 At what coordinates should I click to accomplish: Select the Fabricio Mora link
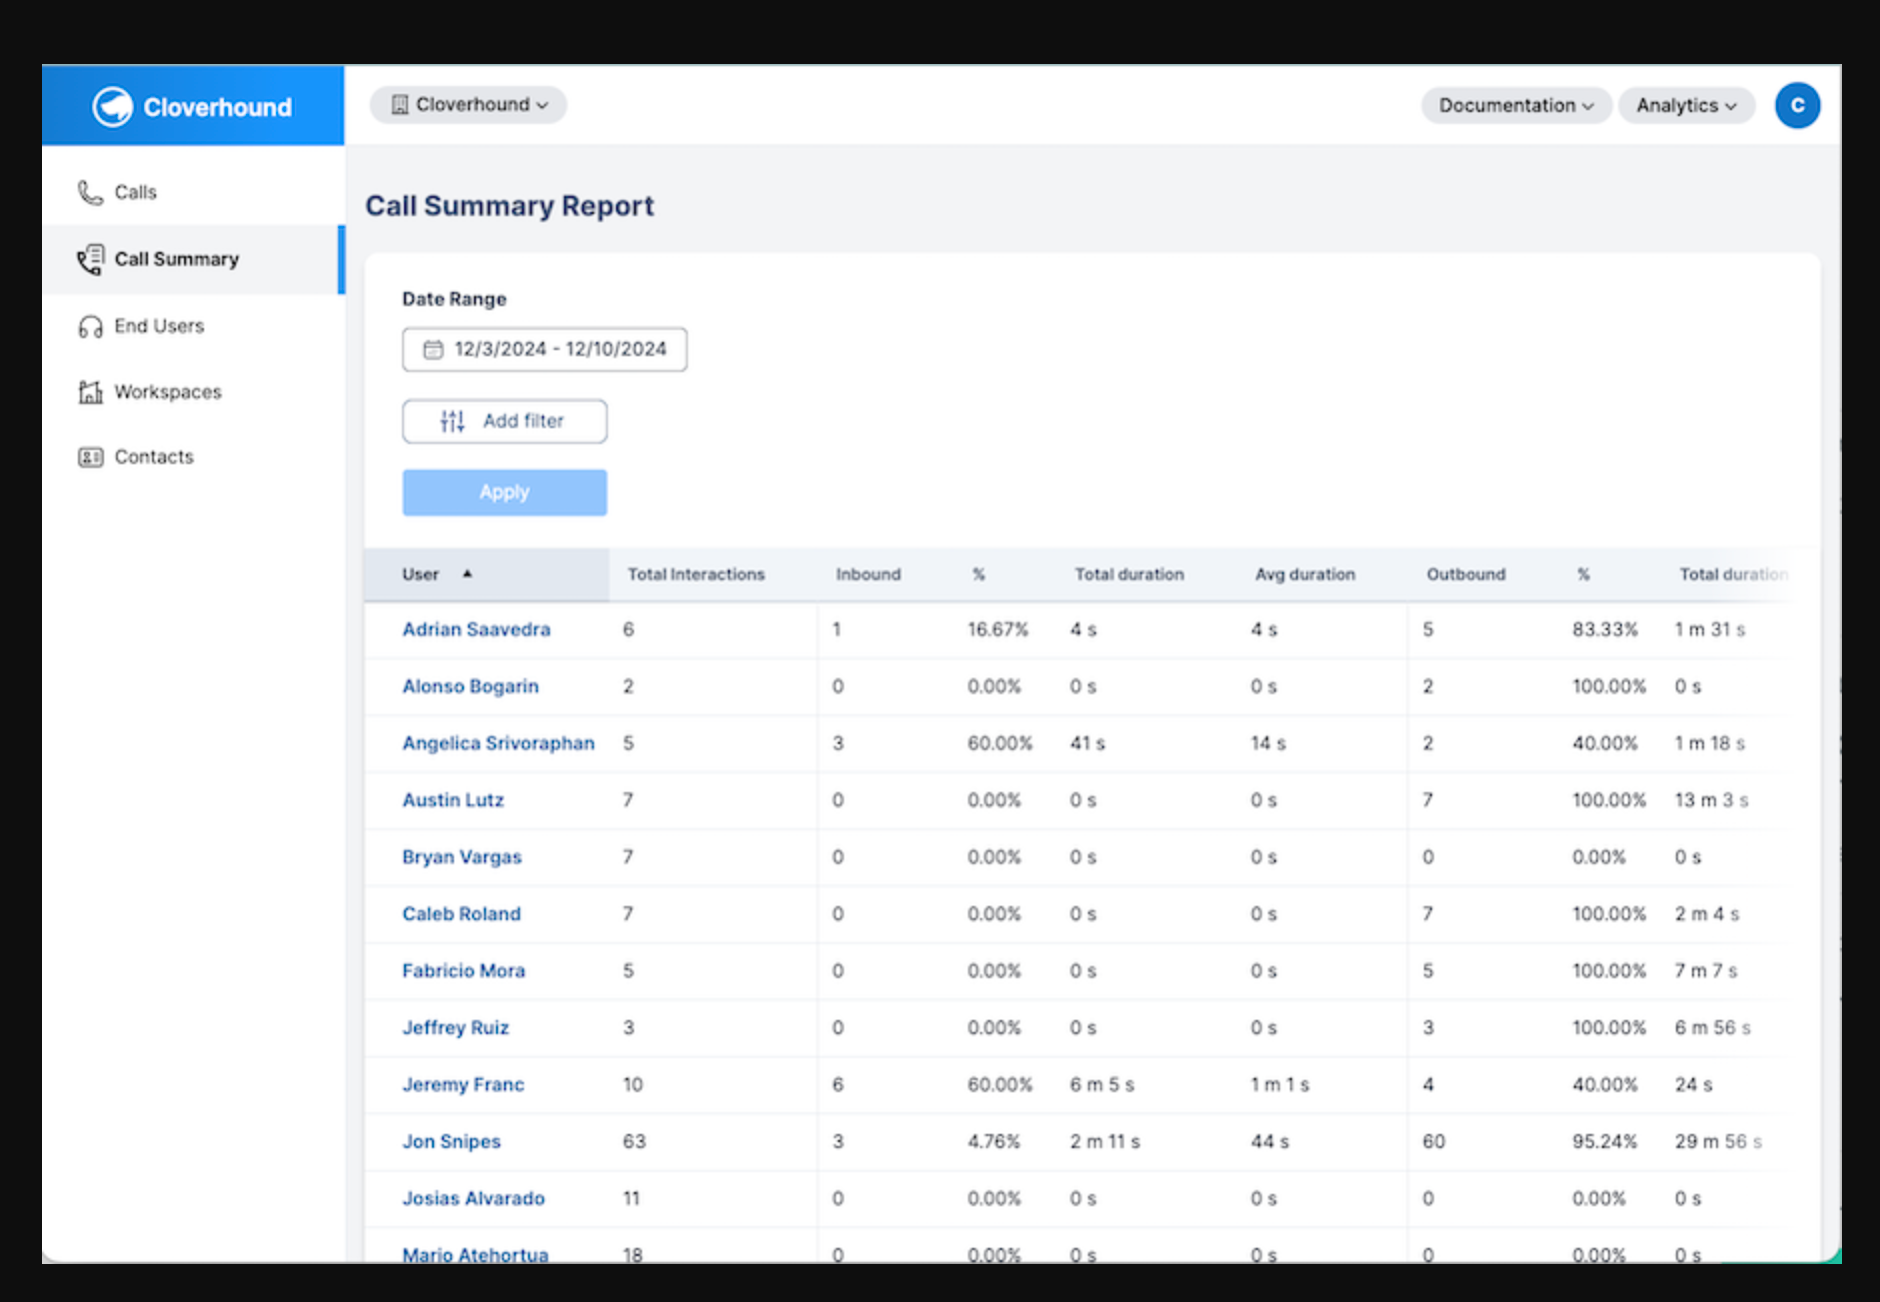pos(463,971)
